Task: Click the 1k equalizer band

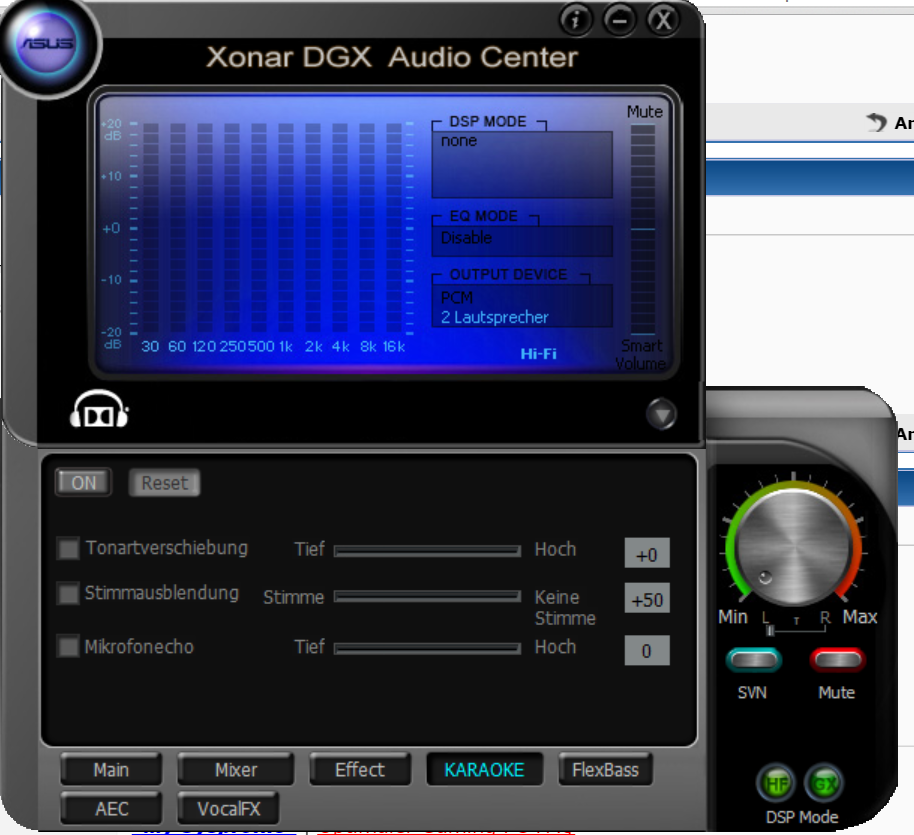Action: click(286, 228)
